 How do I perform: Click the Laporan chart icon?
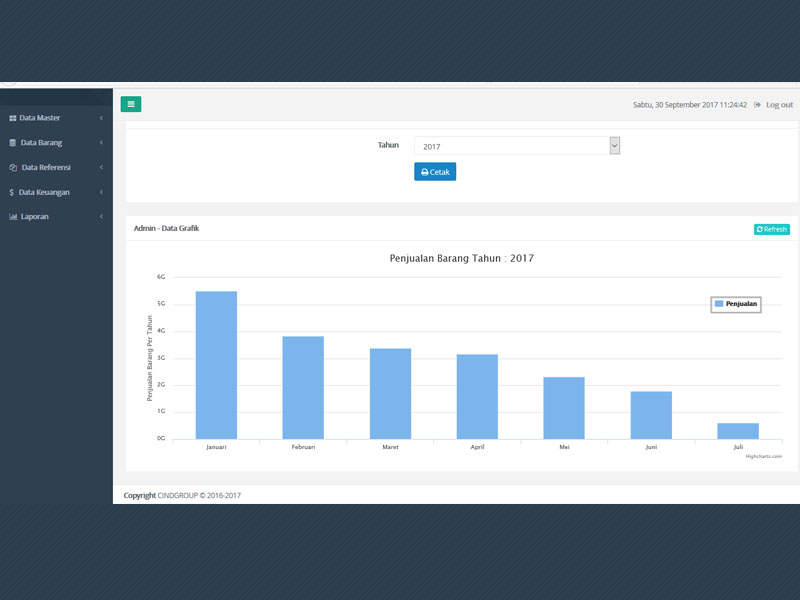coord(13,217)
